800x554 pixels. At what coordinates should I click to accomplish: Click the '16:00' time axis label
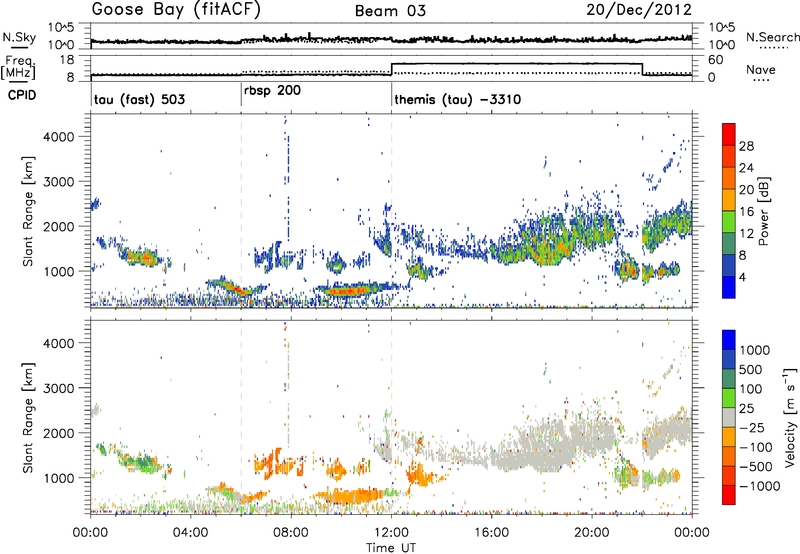tap(491, 533)
